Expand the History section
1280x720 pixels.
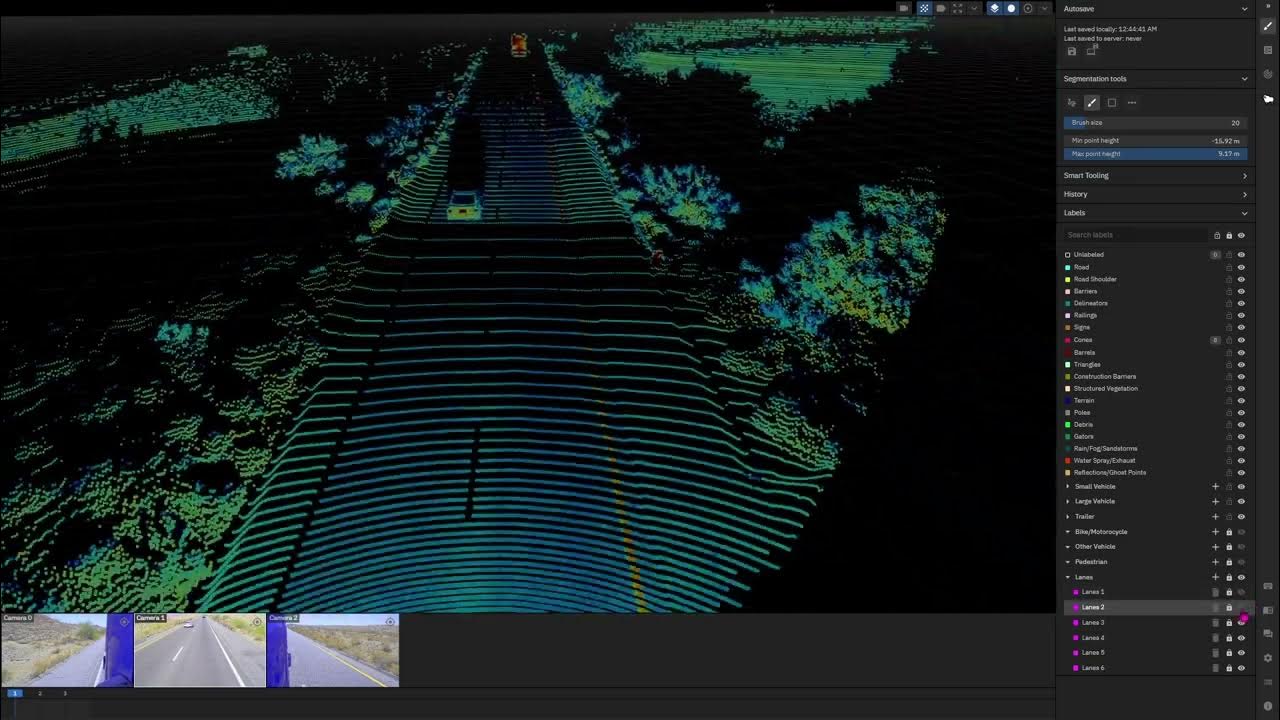(x=1244, y=194)
